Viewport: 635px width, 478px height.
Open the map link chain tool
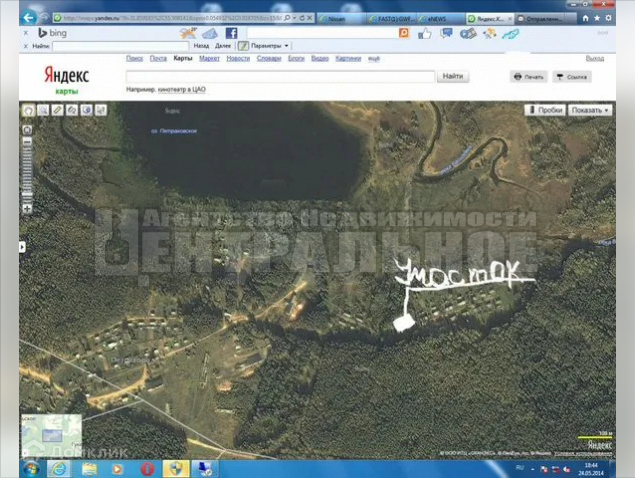tap(72, 110)
